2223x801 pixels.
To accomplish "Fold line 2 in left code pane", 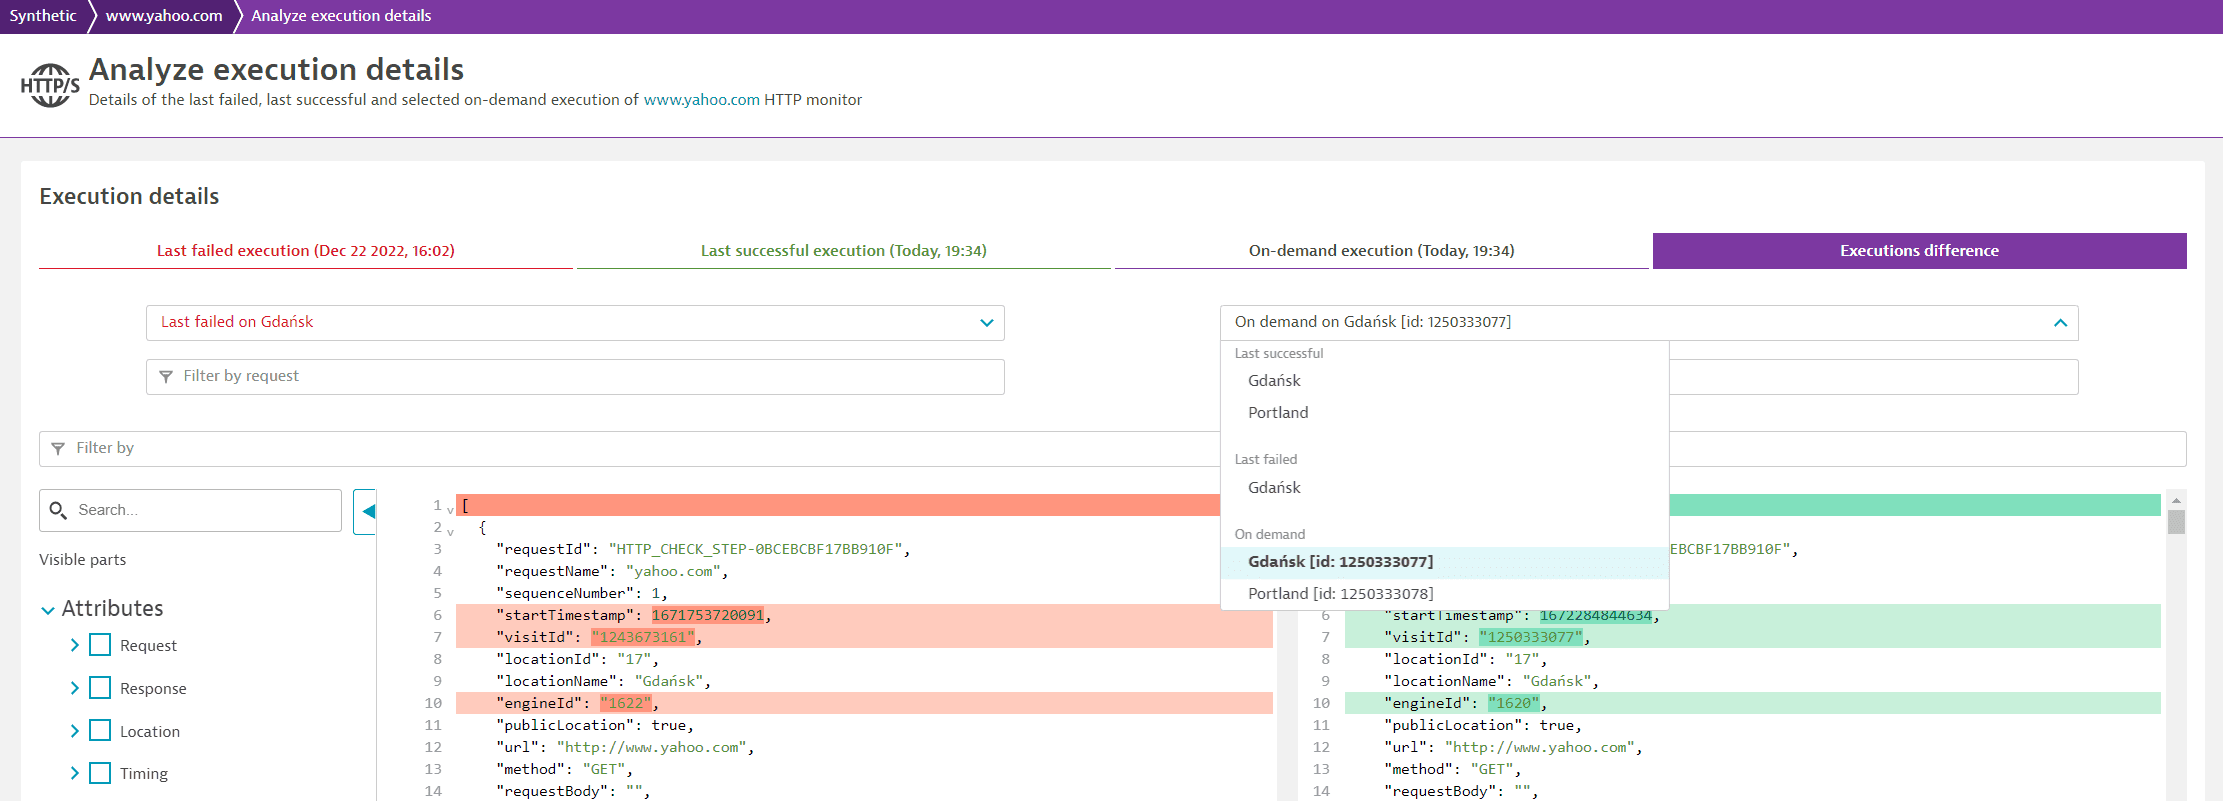I will [x=450, y=532].
